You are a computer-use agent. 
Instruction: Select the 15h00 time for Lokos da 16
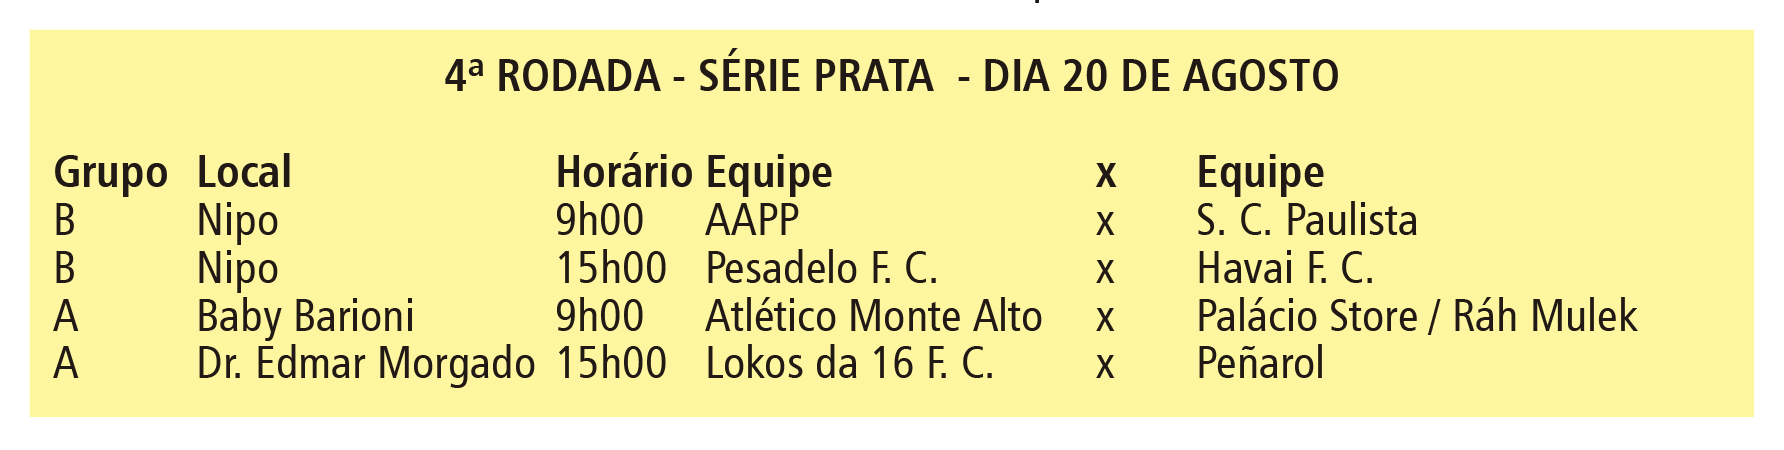tap(611, 364)
